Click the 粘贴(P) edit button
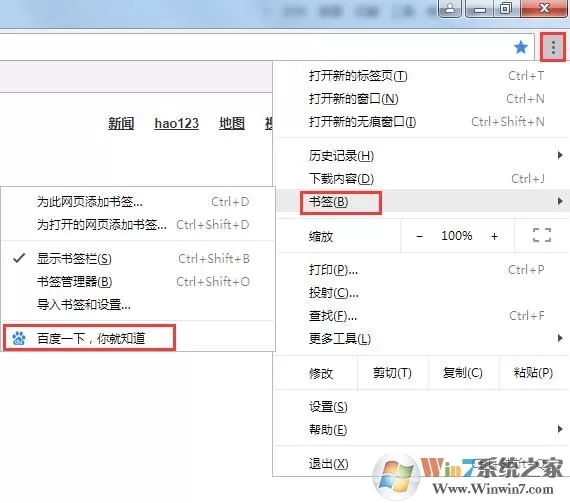The image size is (570, 503). coord(533,373)
